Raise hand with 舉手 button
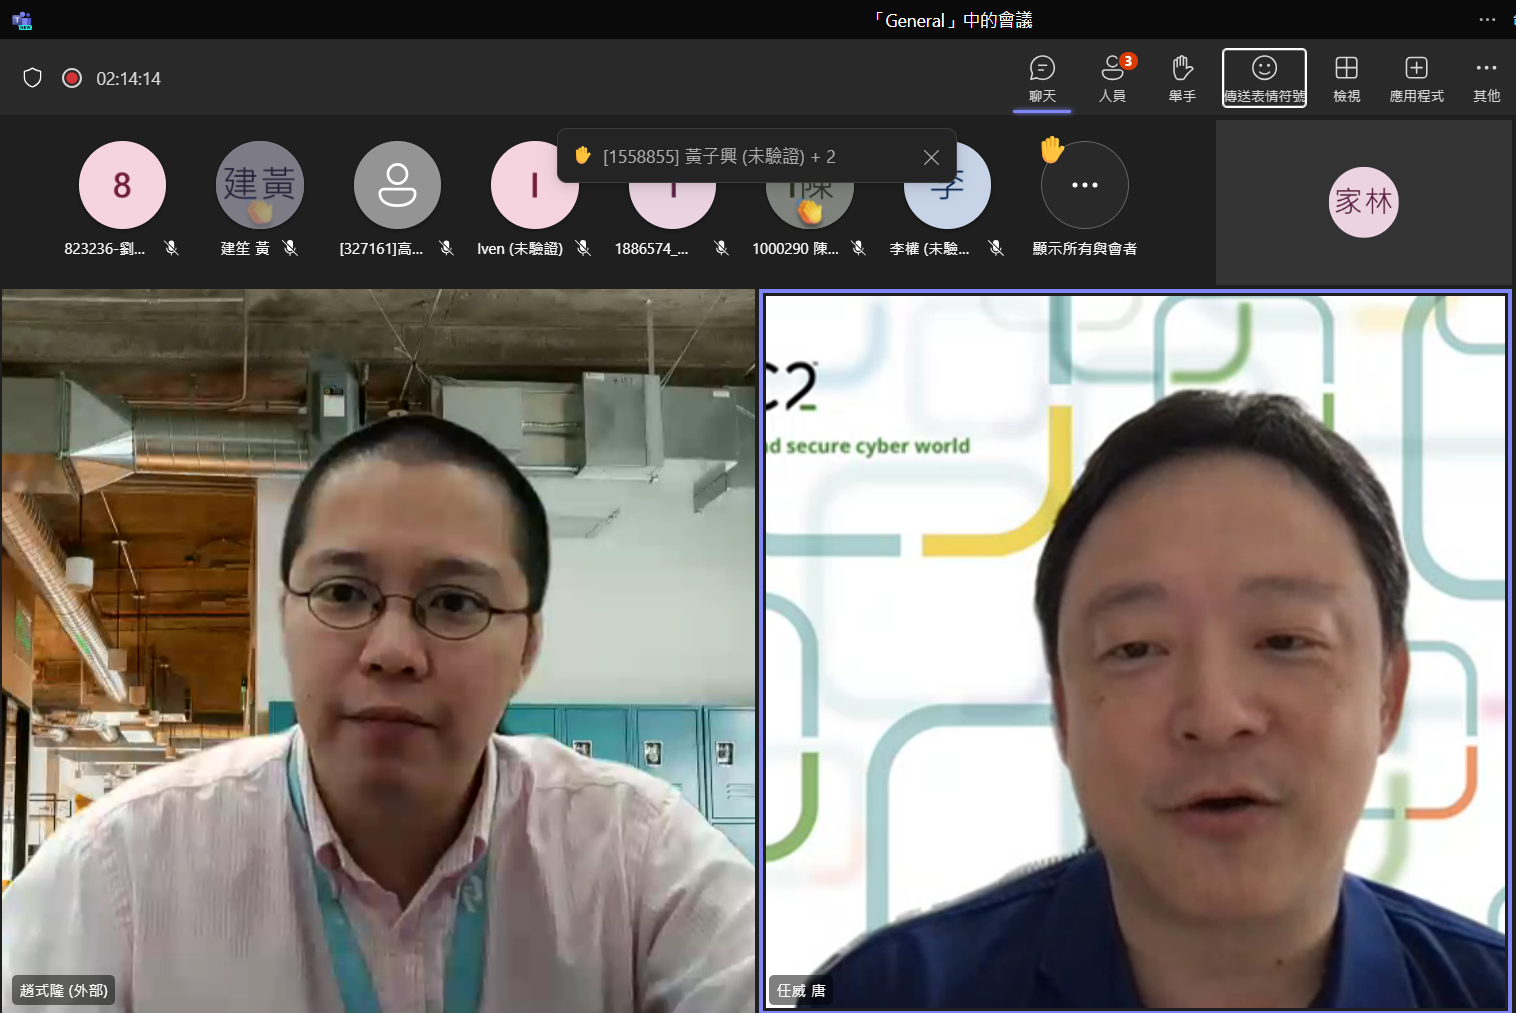 1182,78
